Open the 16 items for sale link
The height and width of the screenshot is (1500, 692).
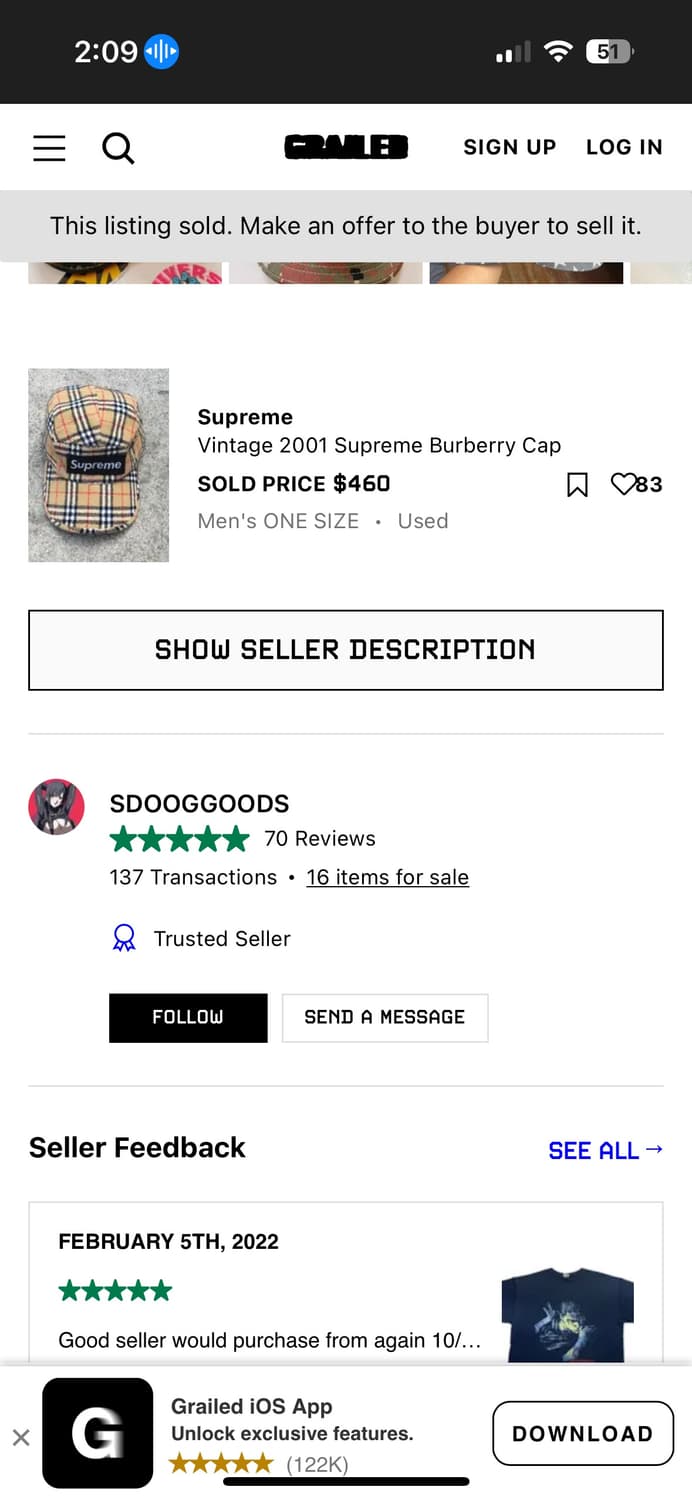pyautogui.click(x=387, y=877)
